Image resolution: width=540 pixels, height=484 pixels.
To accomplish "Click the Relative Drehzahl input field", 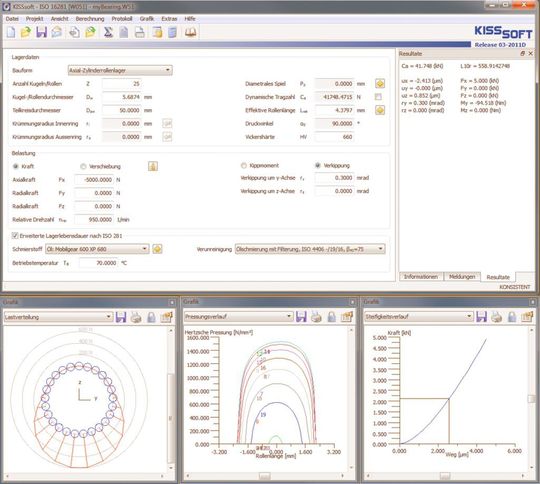I will point(94,219).
